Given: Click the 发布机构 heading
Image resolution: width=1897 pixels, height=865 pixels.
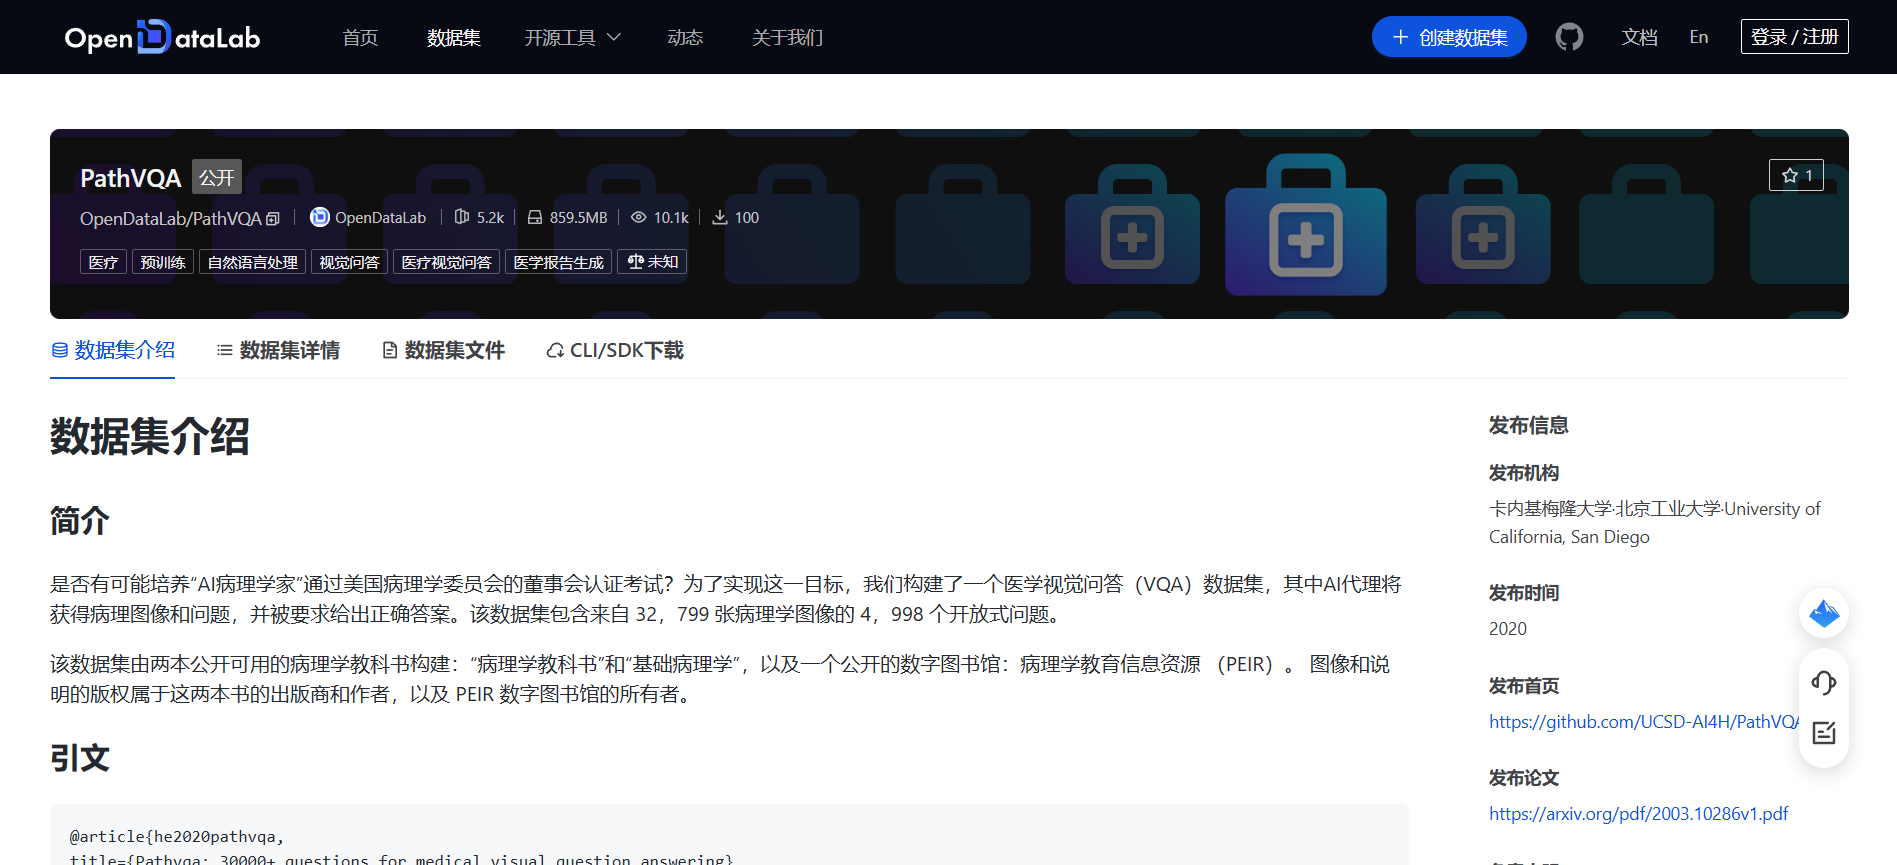Looking at the screenshot, I should click(x=1524, y=473).
